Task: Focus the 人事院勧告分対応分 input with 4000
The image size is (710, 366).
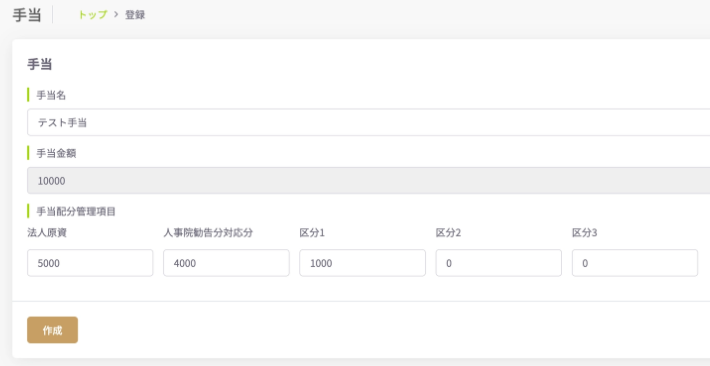Action: click(226, 263)
